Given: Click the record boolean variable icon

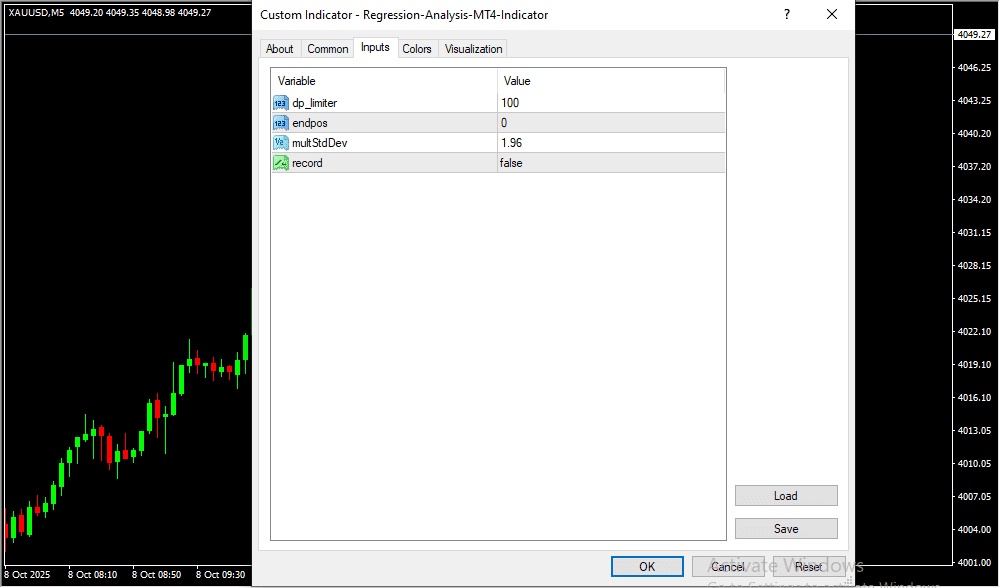Looking at the screenshot, I should 280,163.
